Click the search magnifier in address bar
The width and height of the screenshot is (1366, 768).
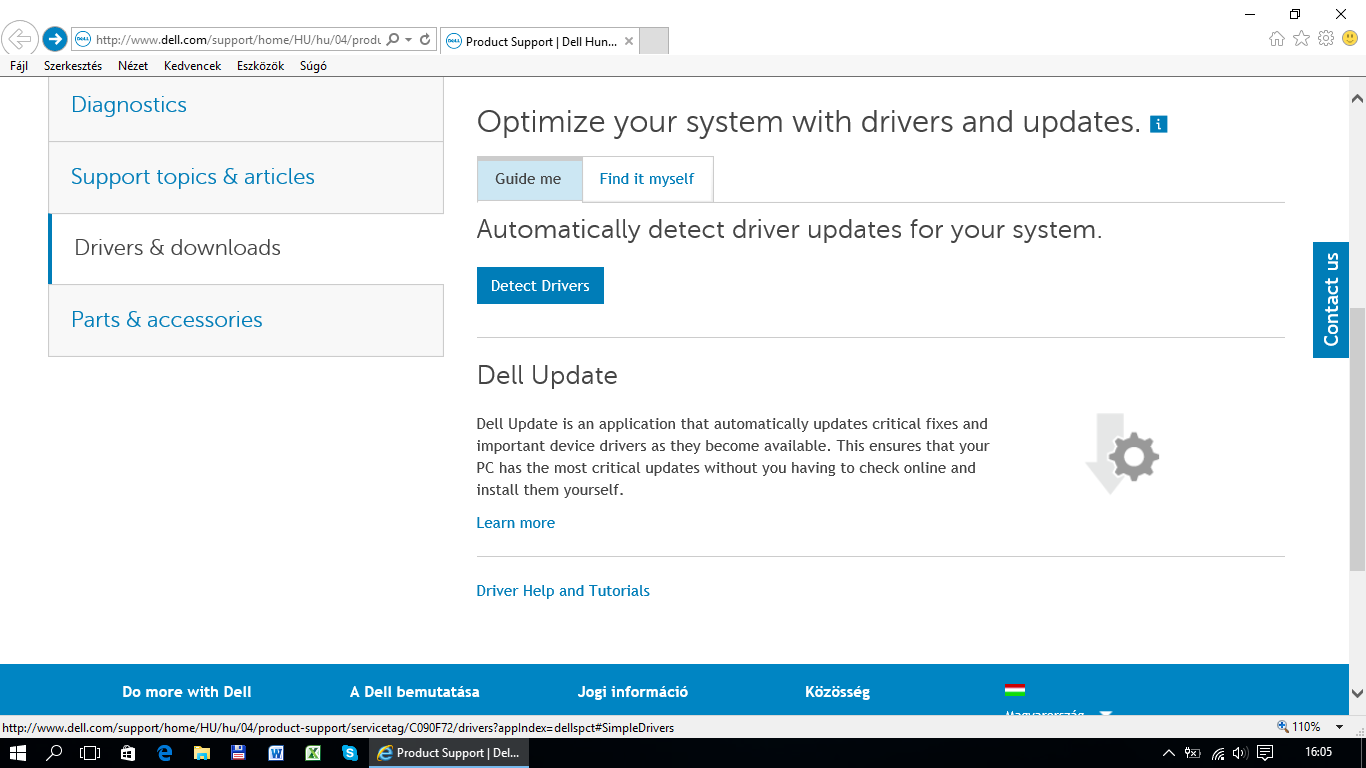393,40
